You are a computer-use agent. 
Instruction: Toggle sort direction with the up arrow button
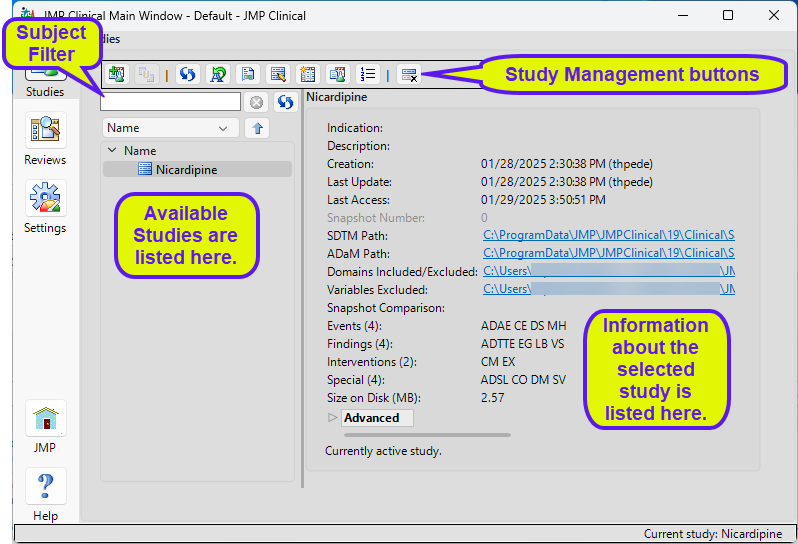coord(257,128)
